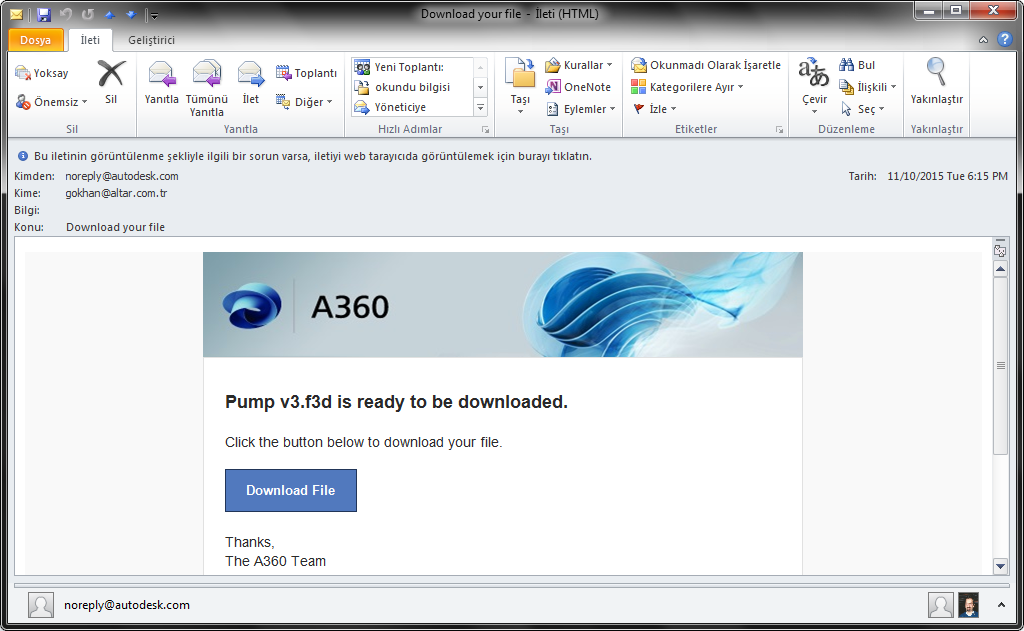Open the İlişkili related dropdown
Screen dimensions: 1024x631
coord(868,87)
